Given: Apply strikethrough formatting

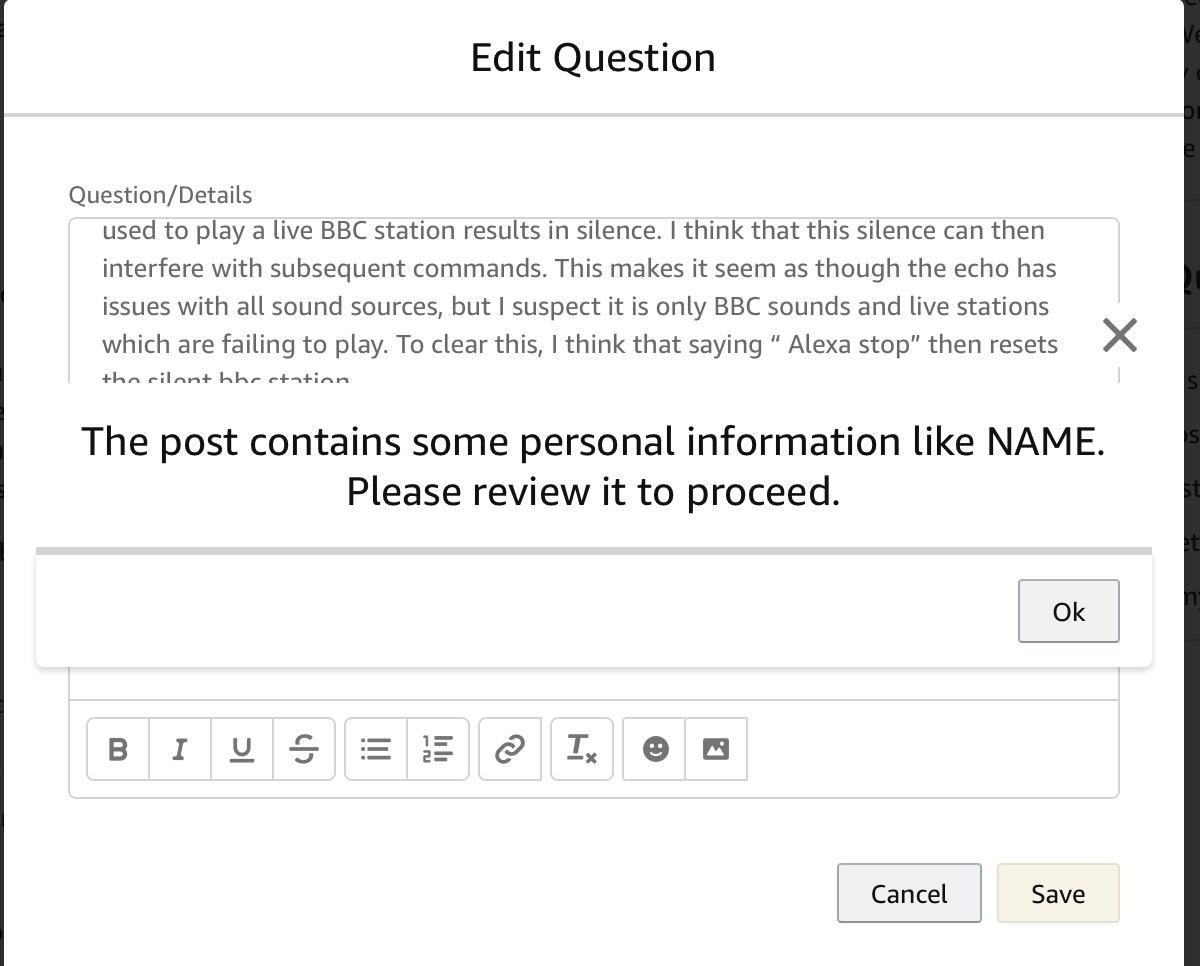Looking at the screenshot, I should click(304, 748).
